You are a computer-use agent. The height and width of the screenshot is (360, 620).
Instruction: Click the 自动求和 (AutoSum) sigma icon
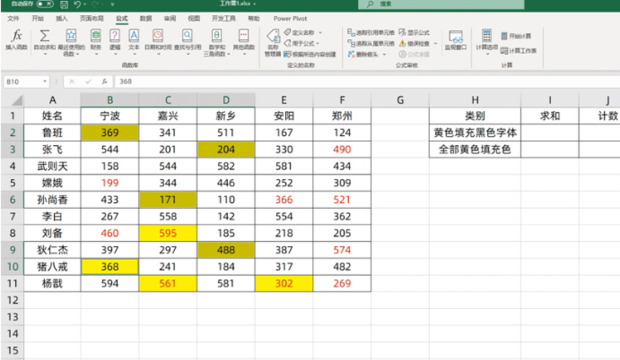point(45,36)
